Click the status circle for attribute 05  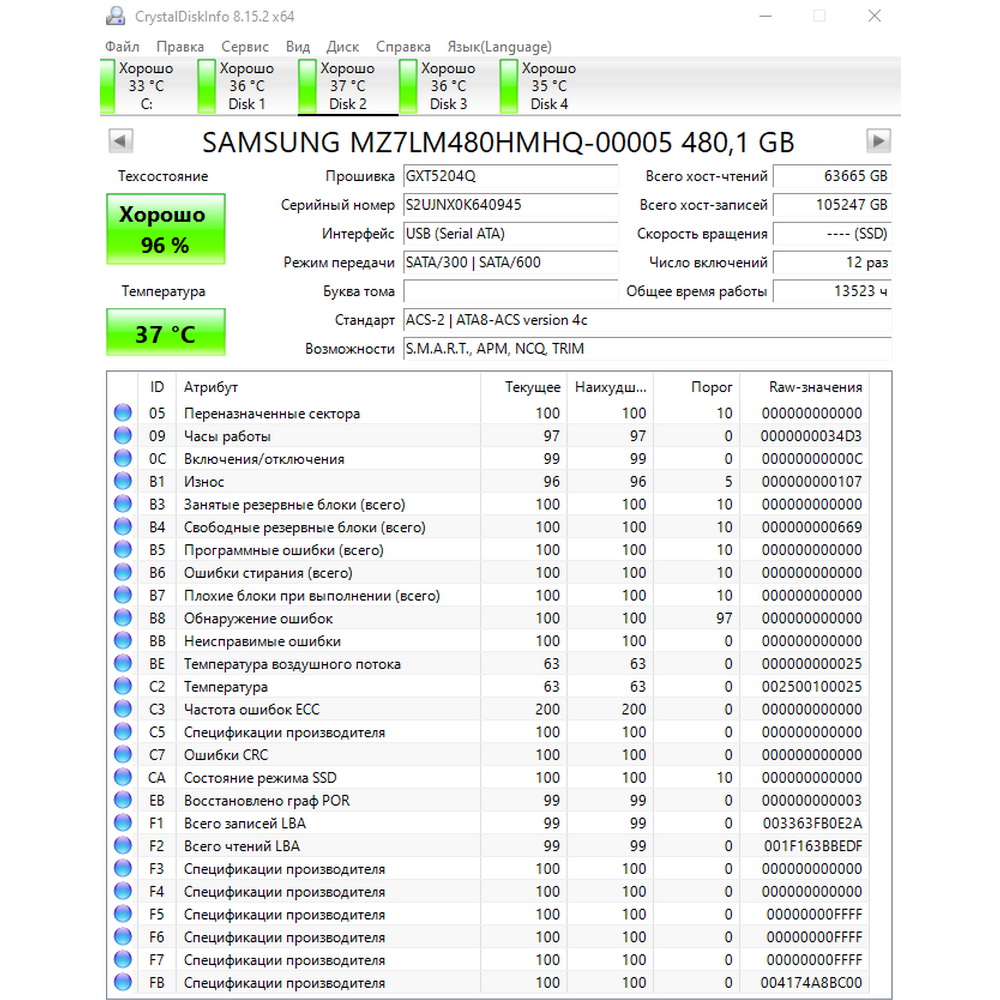(x=123, y=413)
